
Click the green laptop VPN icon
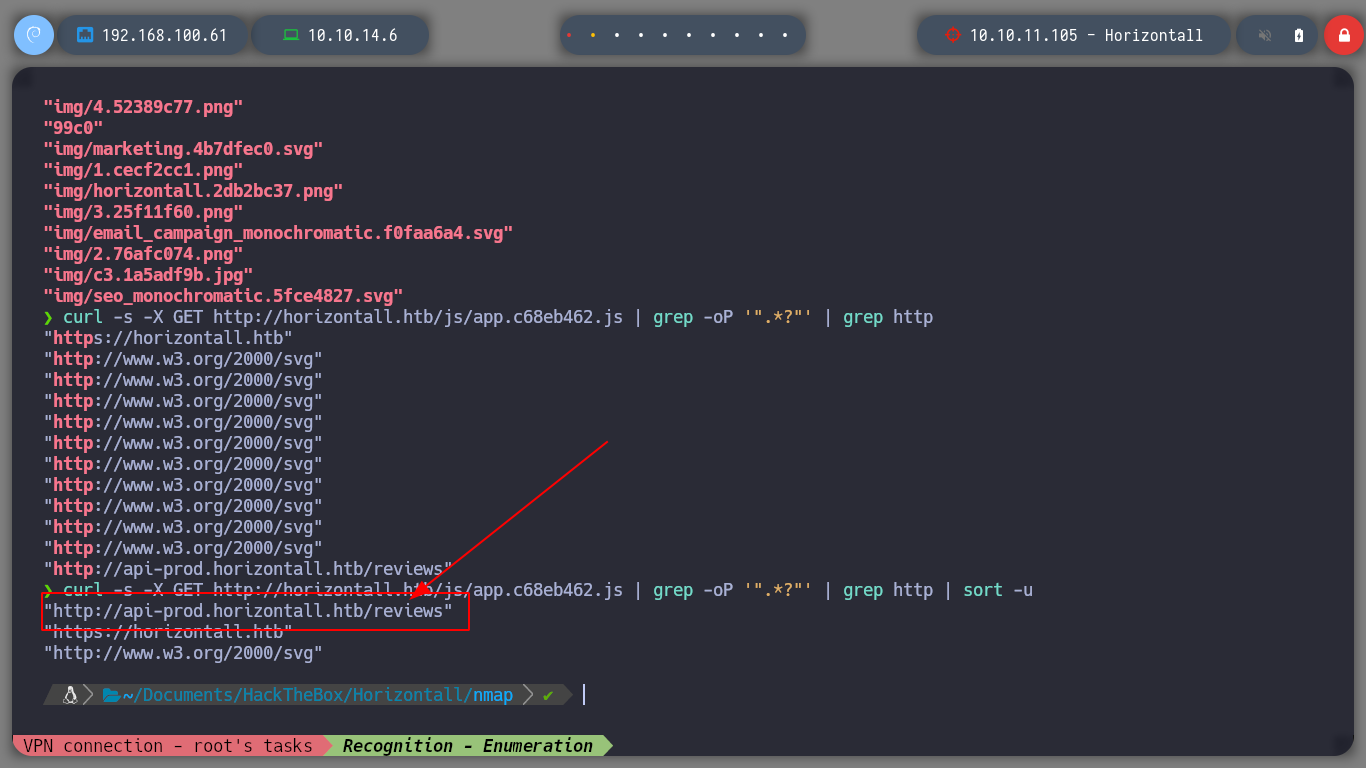[x=291, y=35]
